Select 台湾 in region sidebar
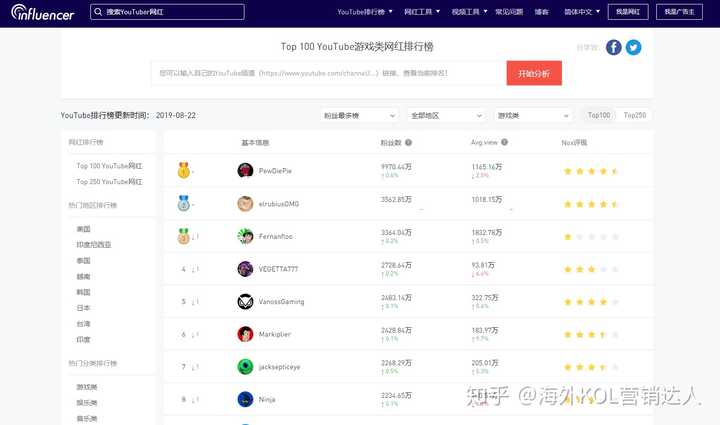 84,324
